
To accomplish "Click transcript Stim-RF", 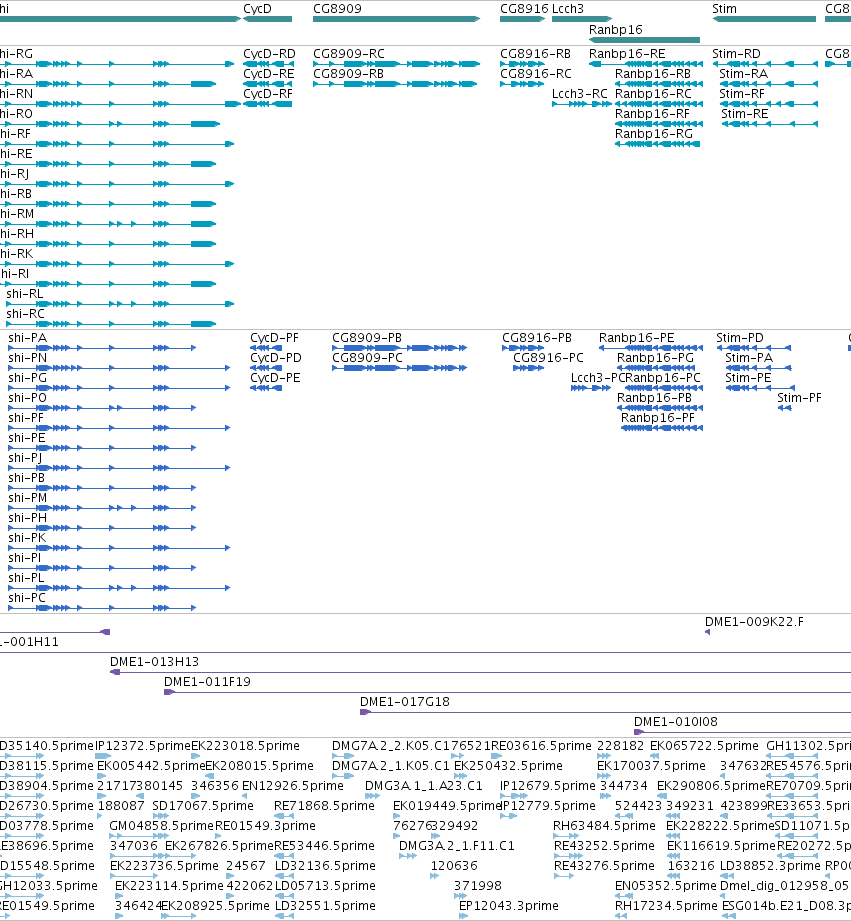I will 742,93.
